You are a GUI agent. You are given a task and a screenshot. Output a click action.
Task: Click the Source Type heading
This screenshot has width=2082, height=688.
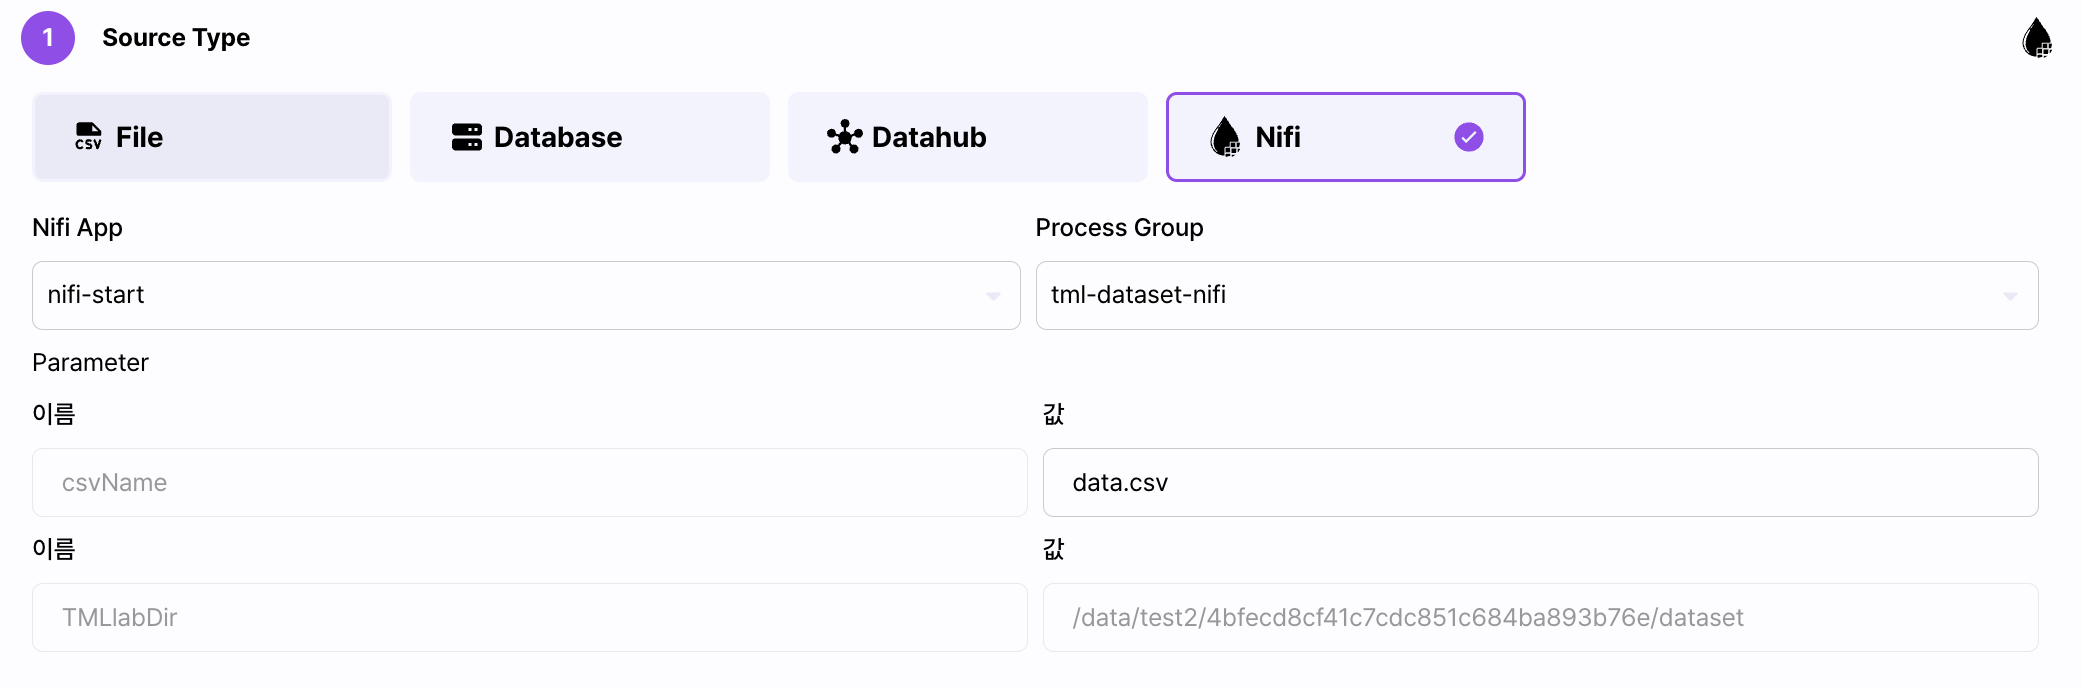tap(176, 38)
